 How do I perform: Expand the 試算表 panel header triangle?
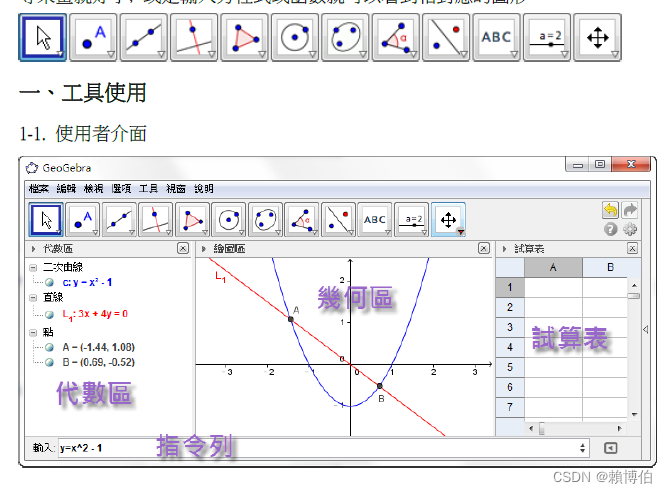[505, 249]
